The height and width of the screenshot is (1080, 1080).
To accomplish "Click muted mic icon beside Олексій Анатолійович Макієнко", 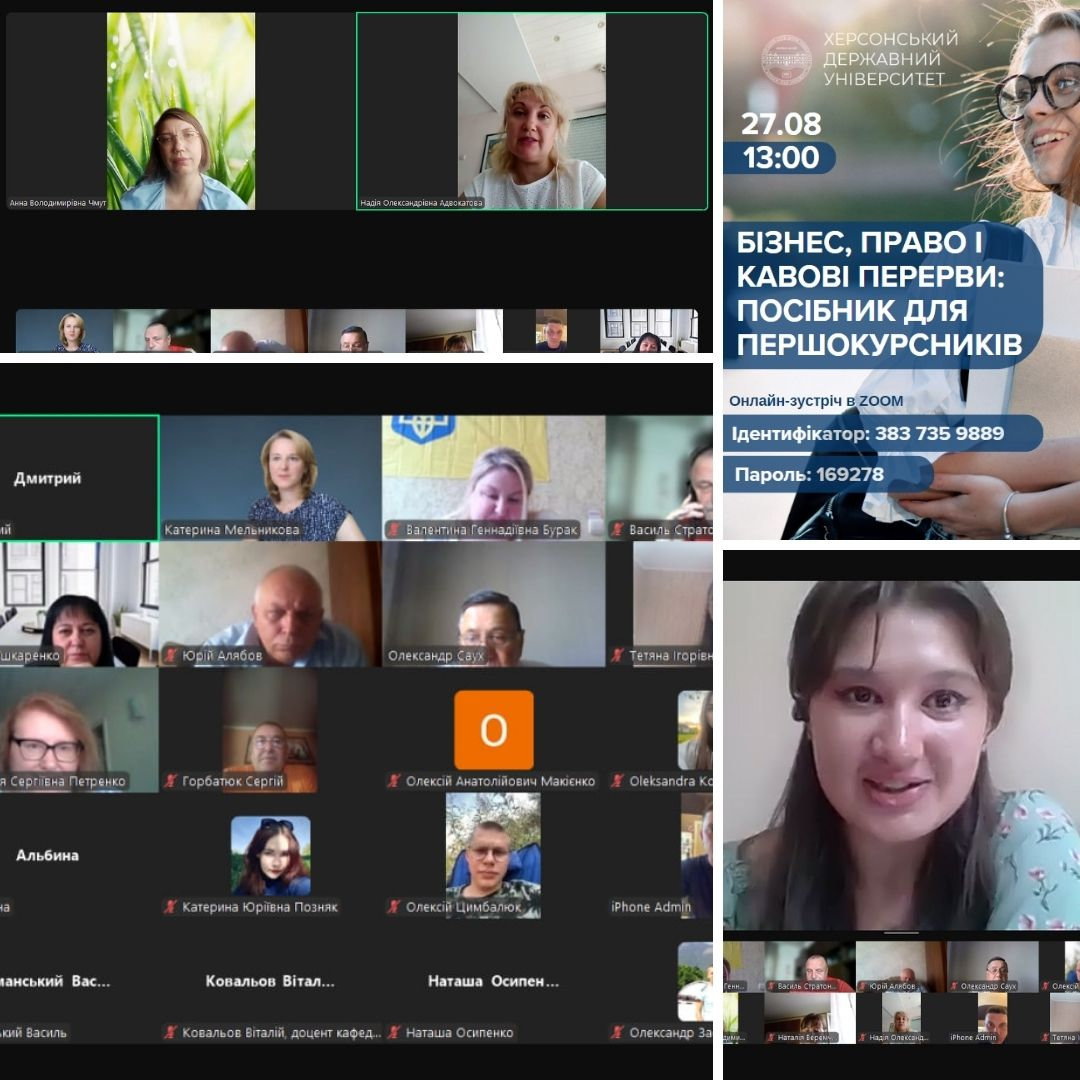I will click(x=394, y=781).
